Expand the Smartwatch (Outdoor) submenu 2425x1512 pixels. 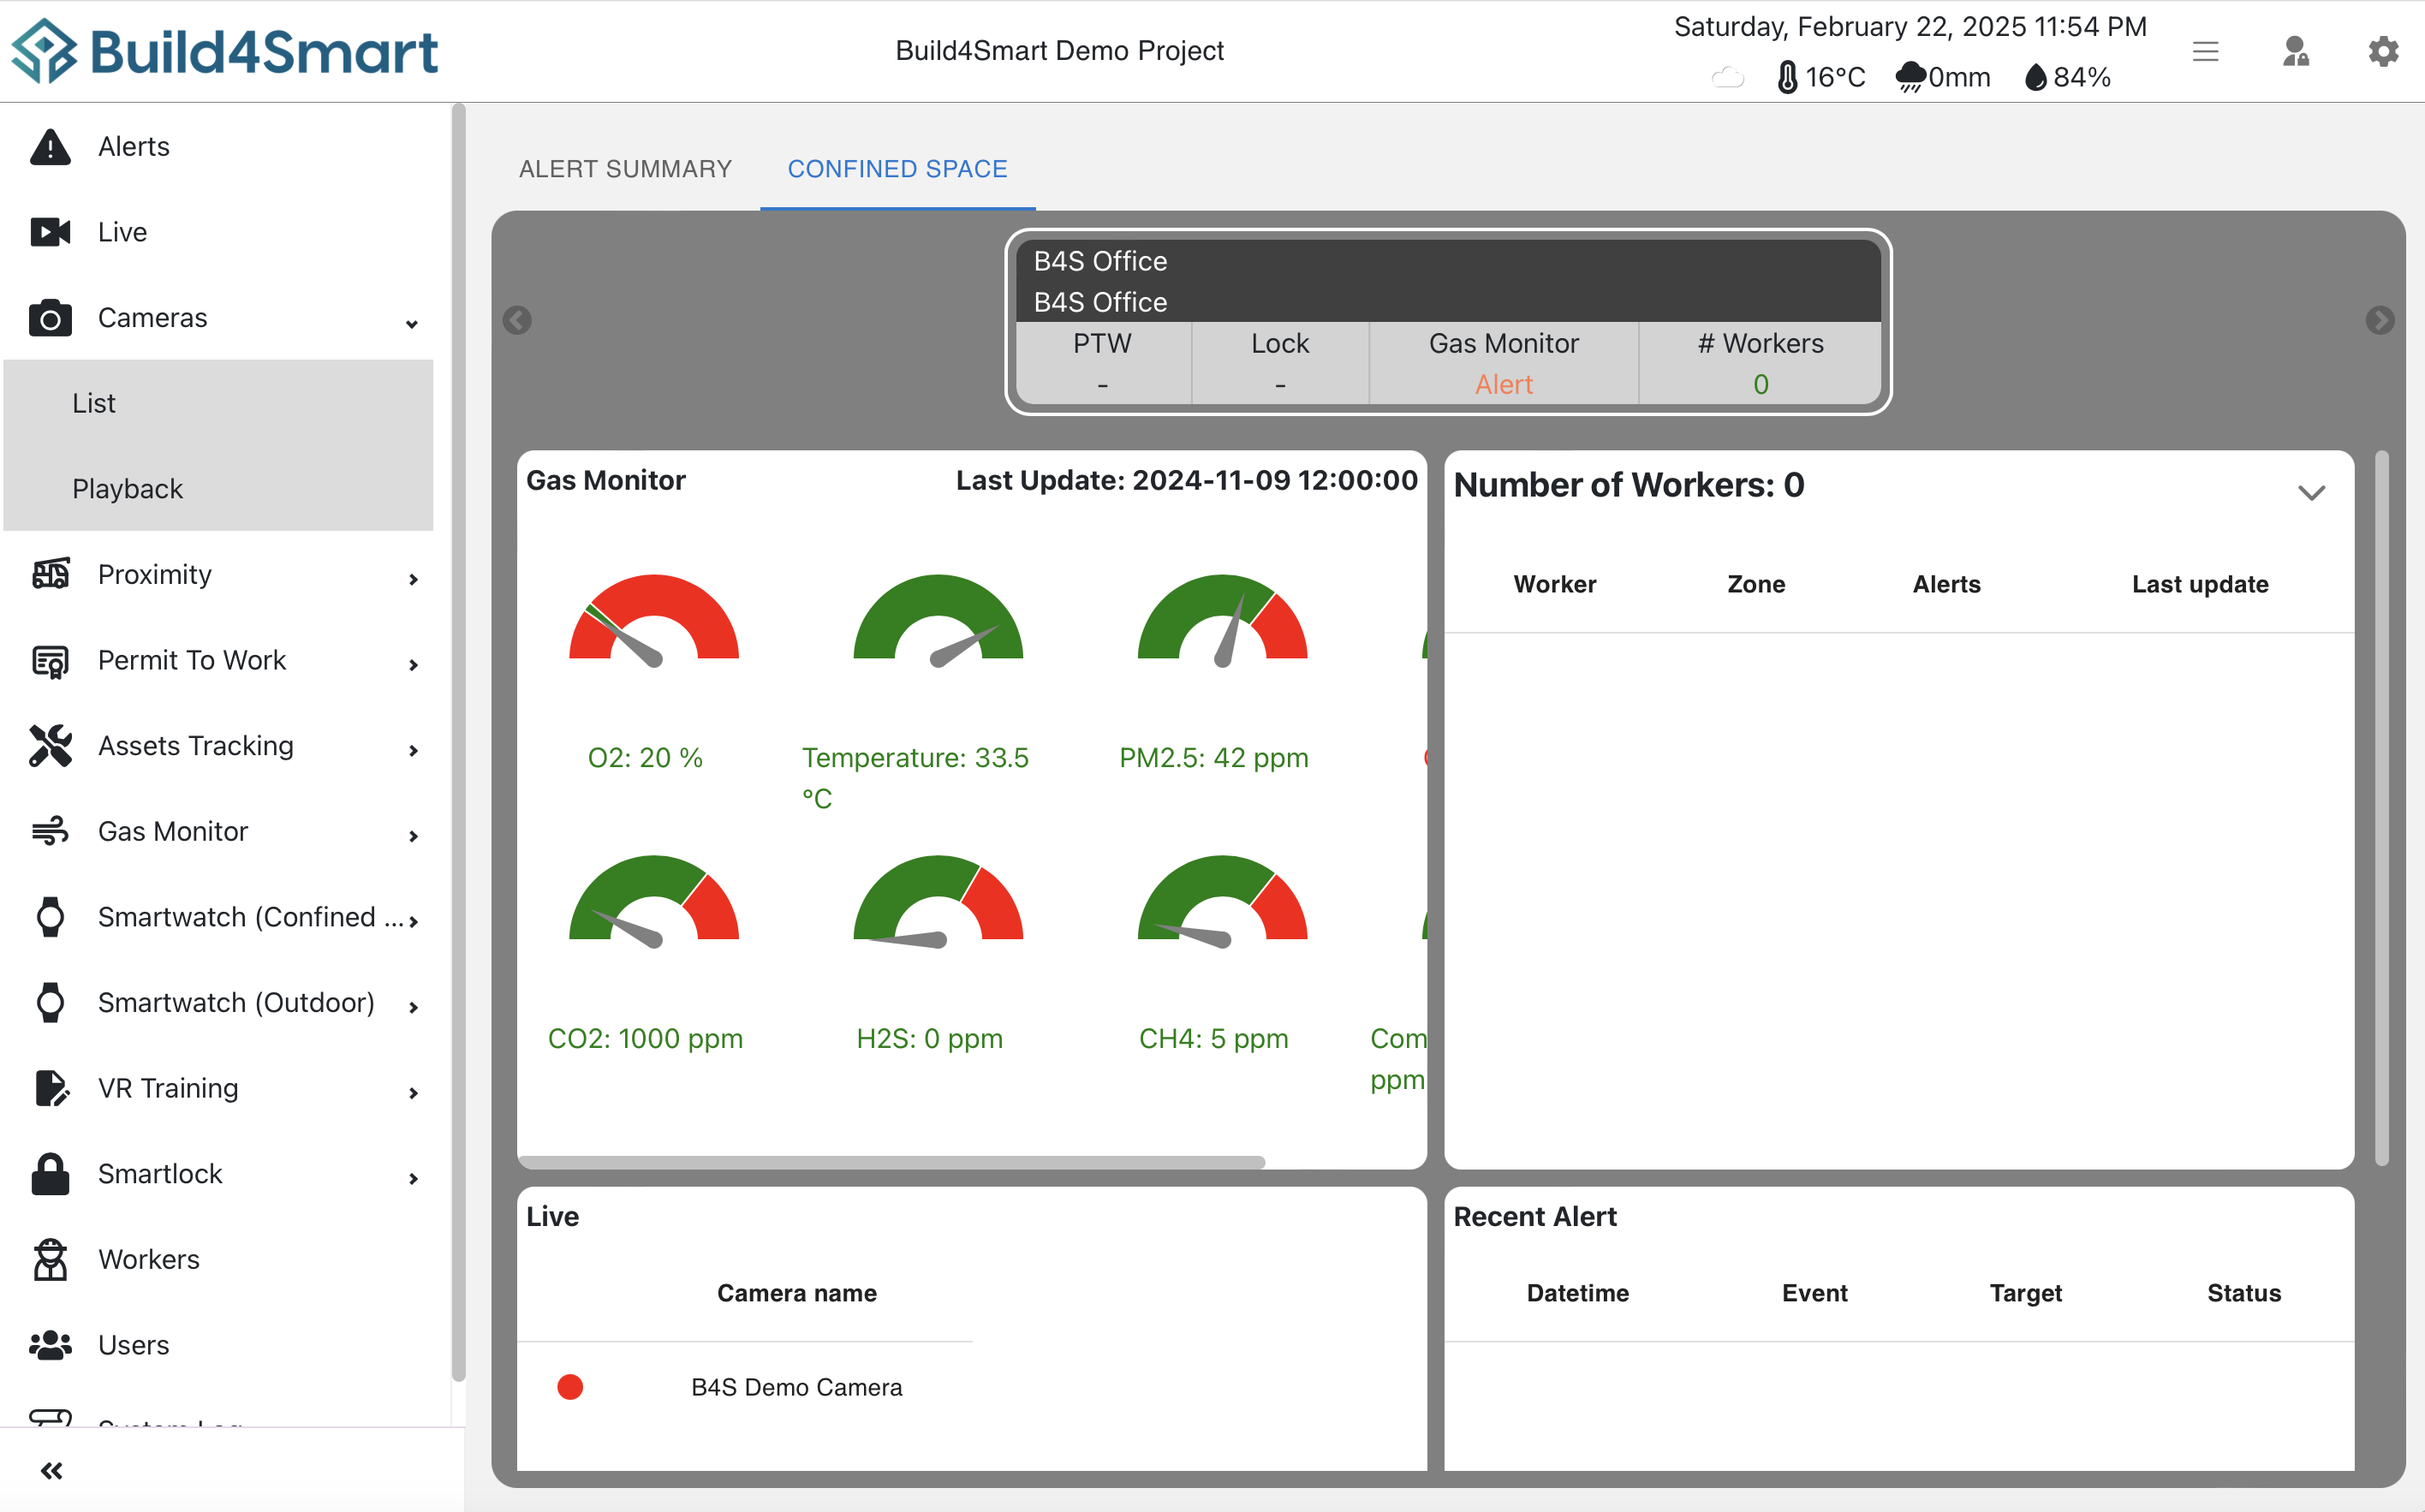412,1008
